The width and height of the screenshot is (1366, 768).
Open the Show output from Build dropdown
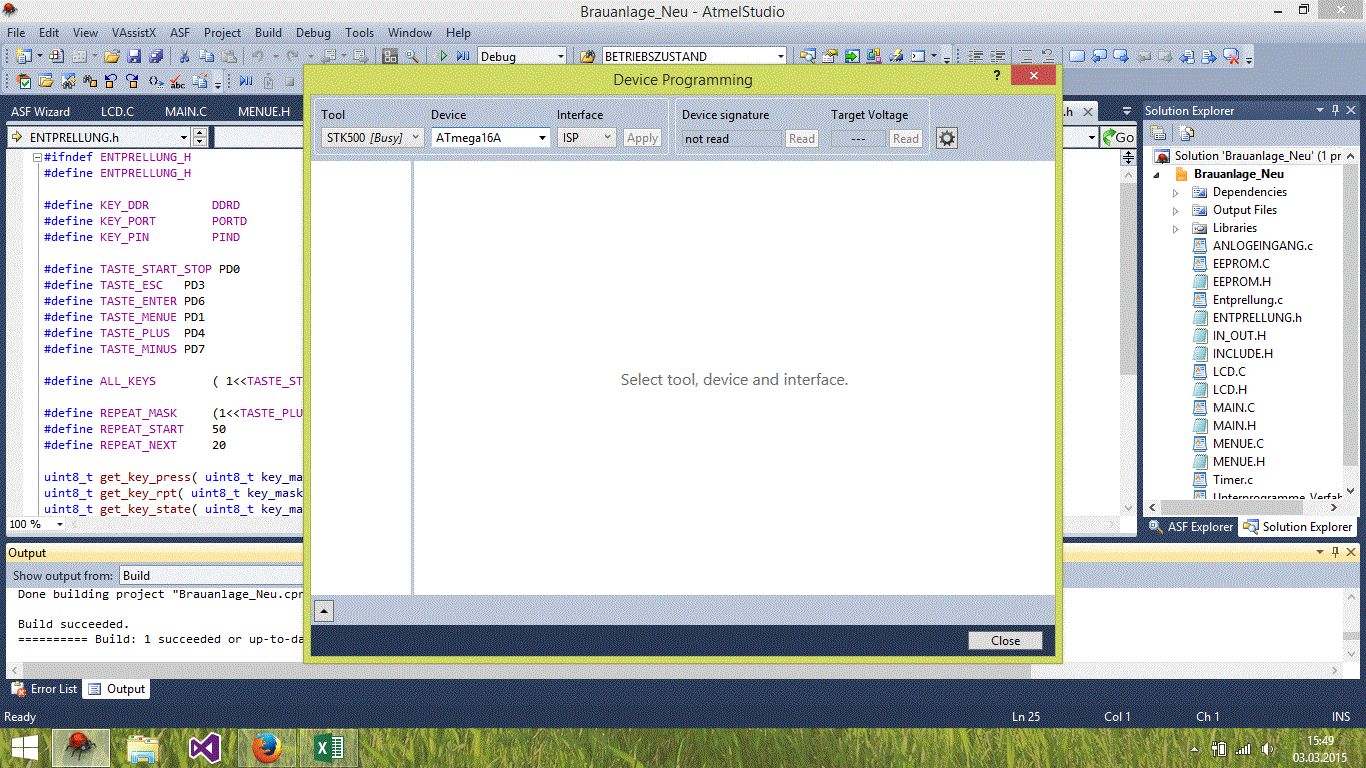(210, 575)
